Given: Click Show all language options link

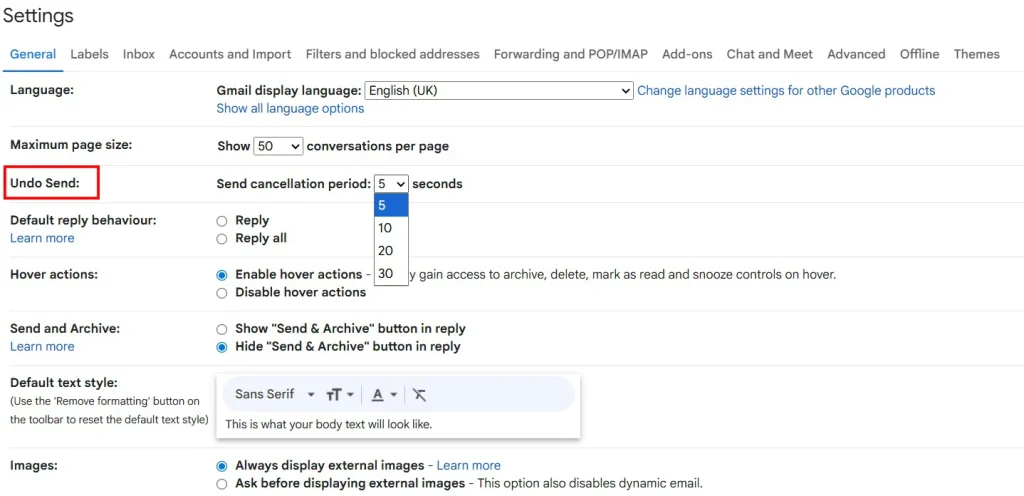Looking at the screenshot, I should coord(290,108).
